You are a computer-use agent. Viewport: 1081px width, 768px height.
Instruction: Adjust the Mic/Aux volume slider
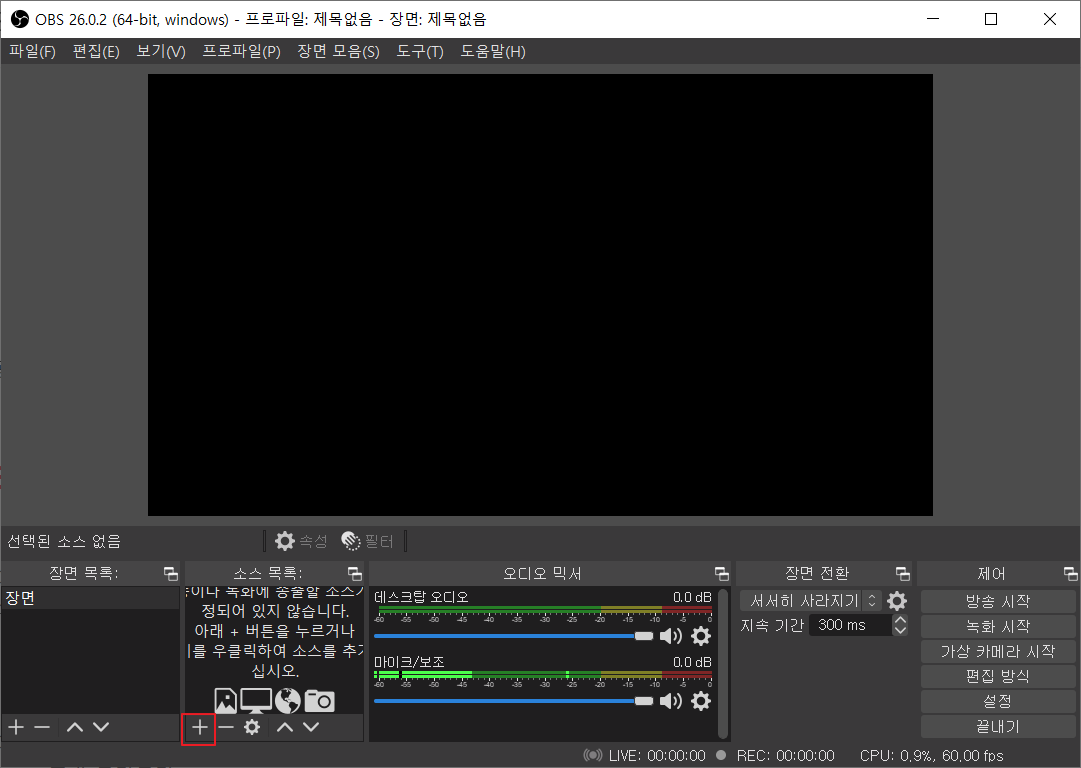(514, 701)
